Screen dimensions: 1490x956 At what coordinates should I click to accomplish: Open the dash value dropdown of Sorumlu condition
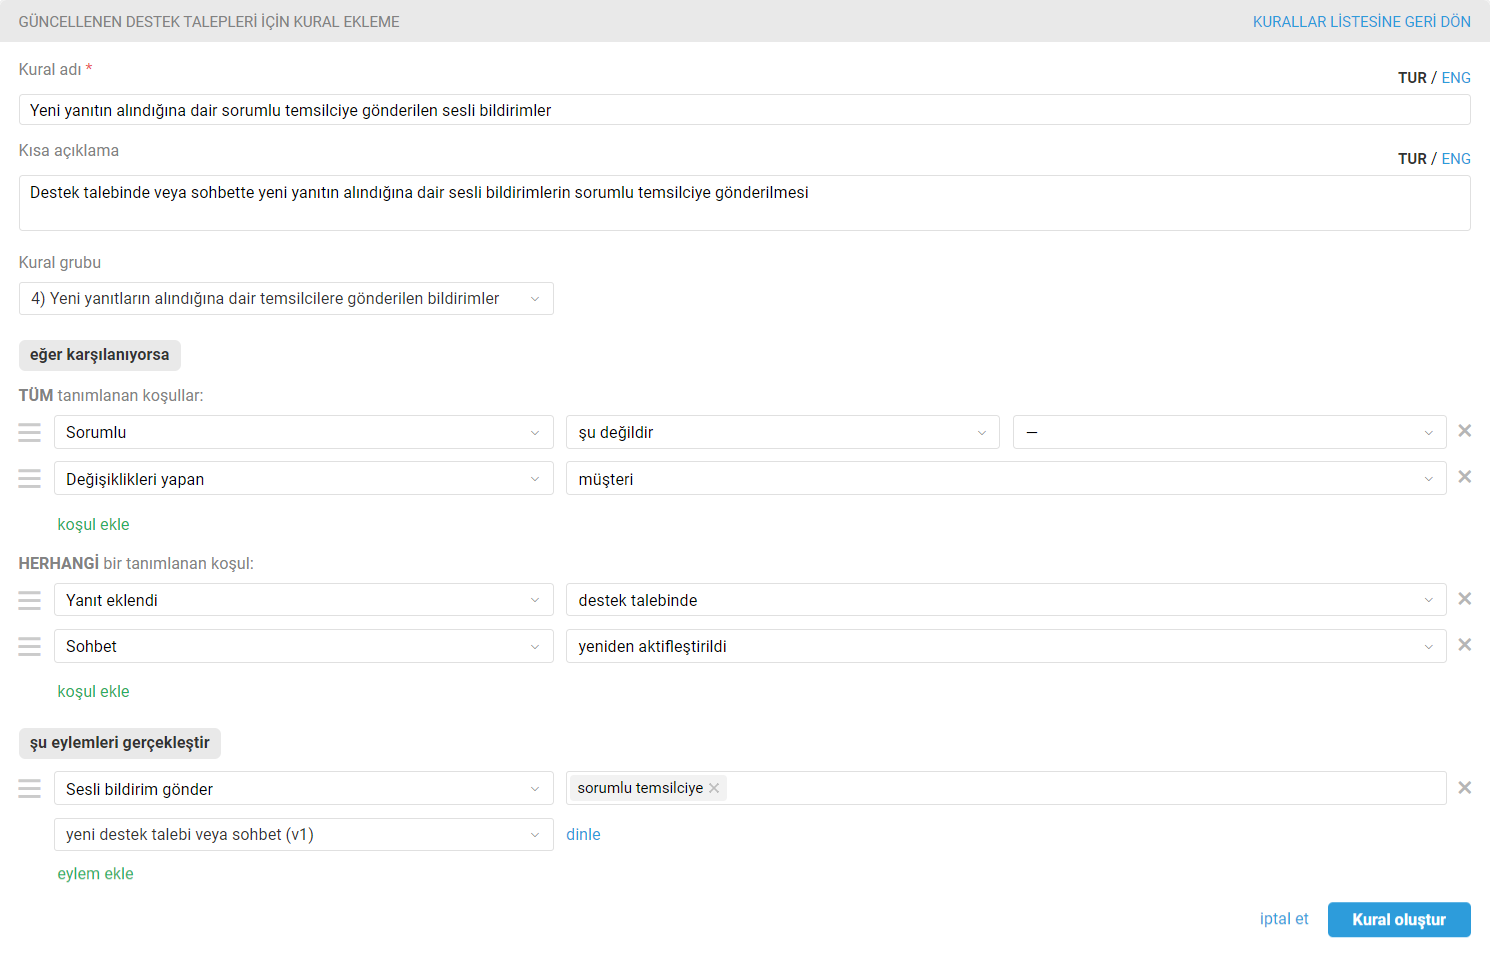pyautogui.click(x=1230, y=432)
